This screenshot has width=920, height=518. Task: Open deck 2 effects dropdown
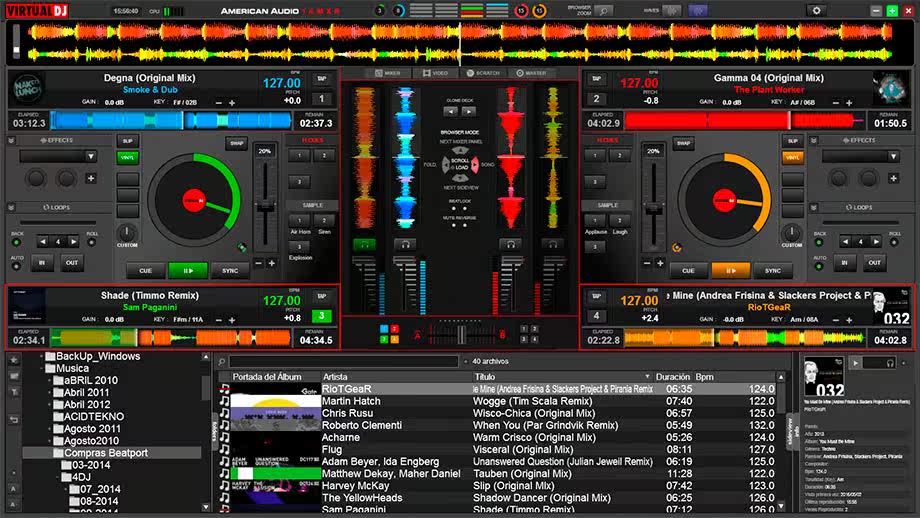tap(893, 156)
